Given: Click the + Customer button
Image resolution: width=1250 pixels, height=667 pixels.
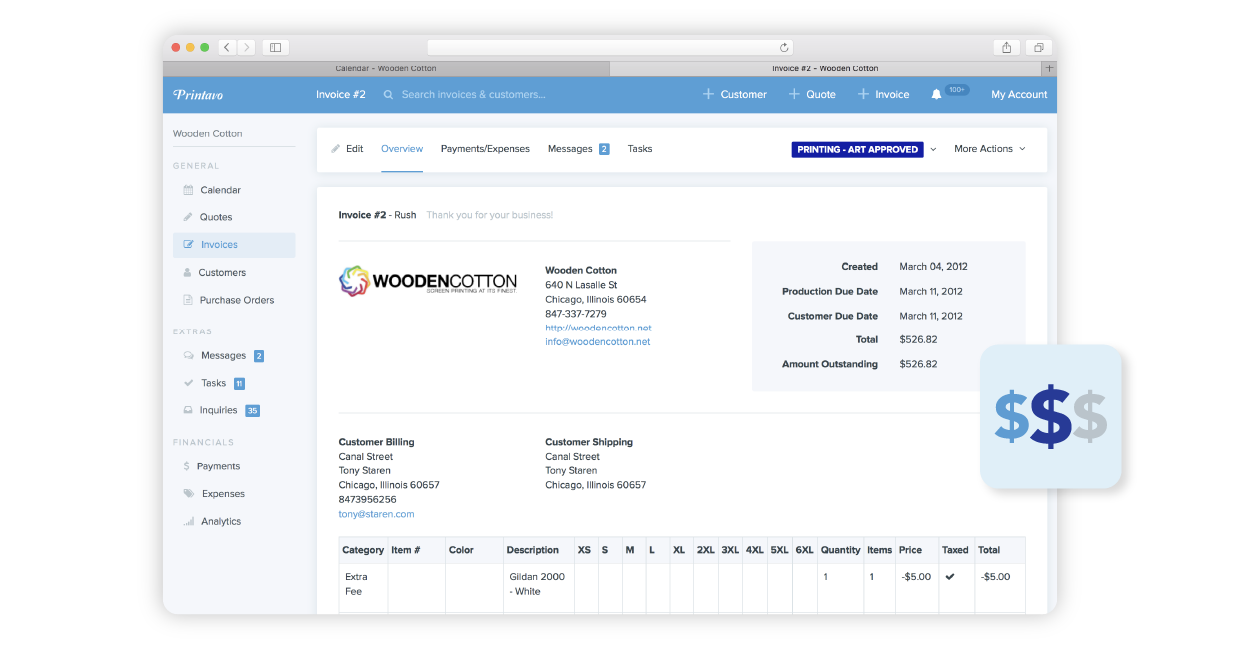Looking at the screenshot, I should tap(735, 94).
